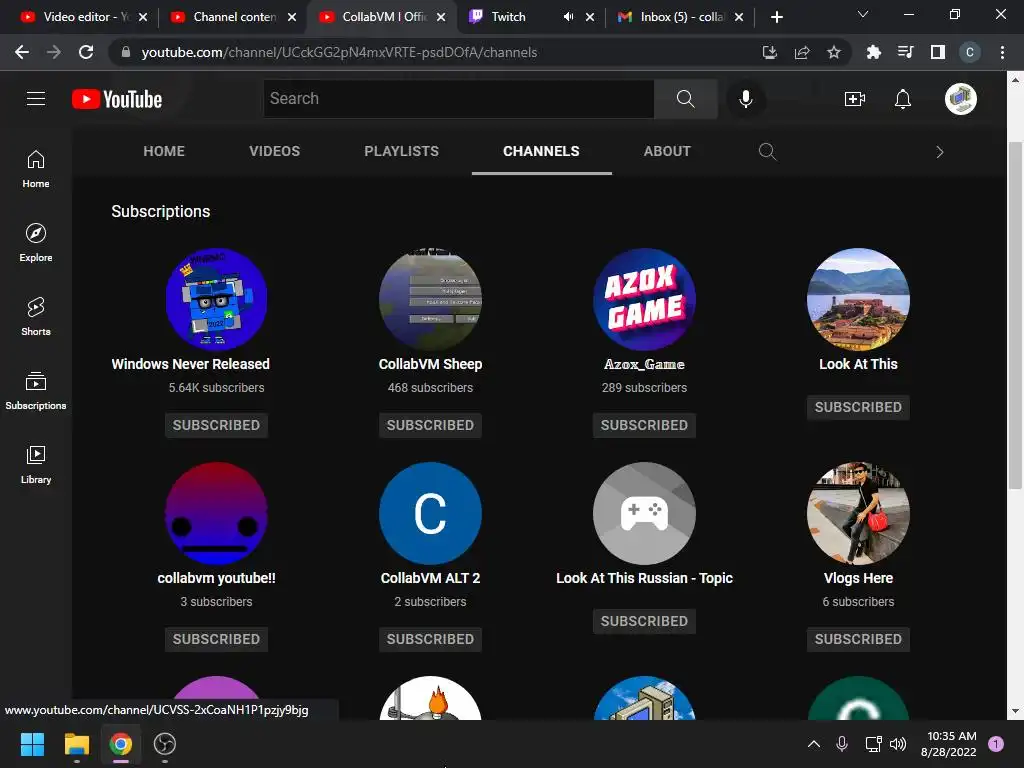Open Chrome profile C icon
This screenshot has height=768, width=1024.
click(x=970, y=52)
